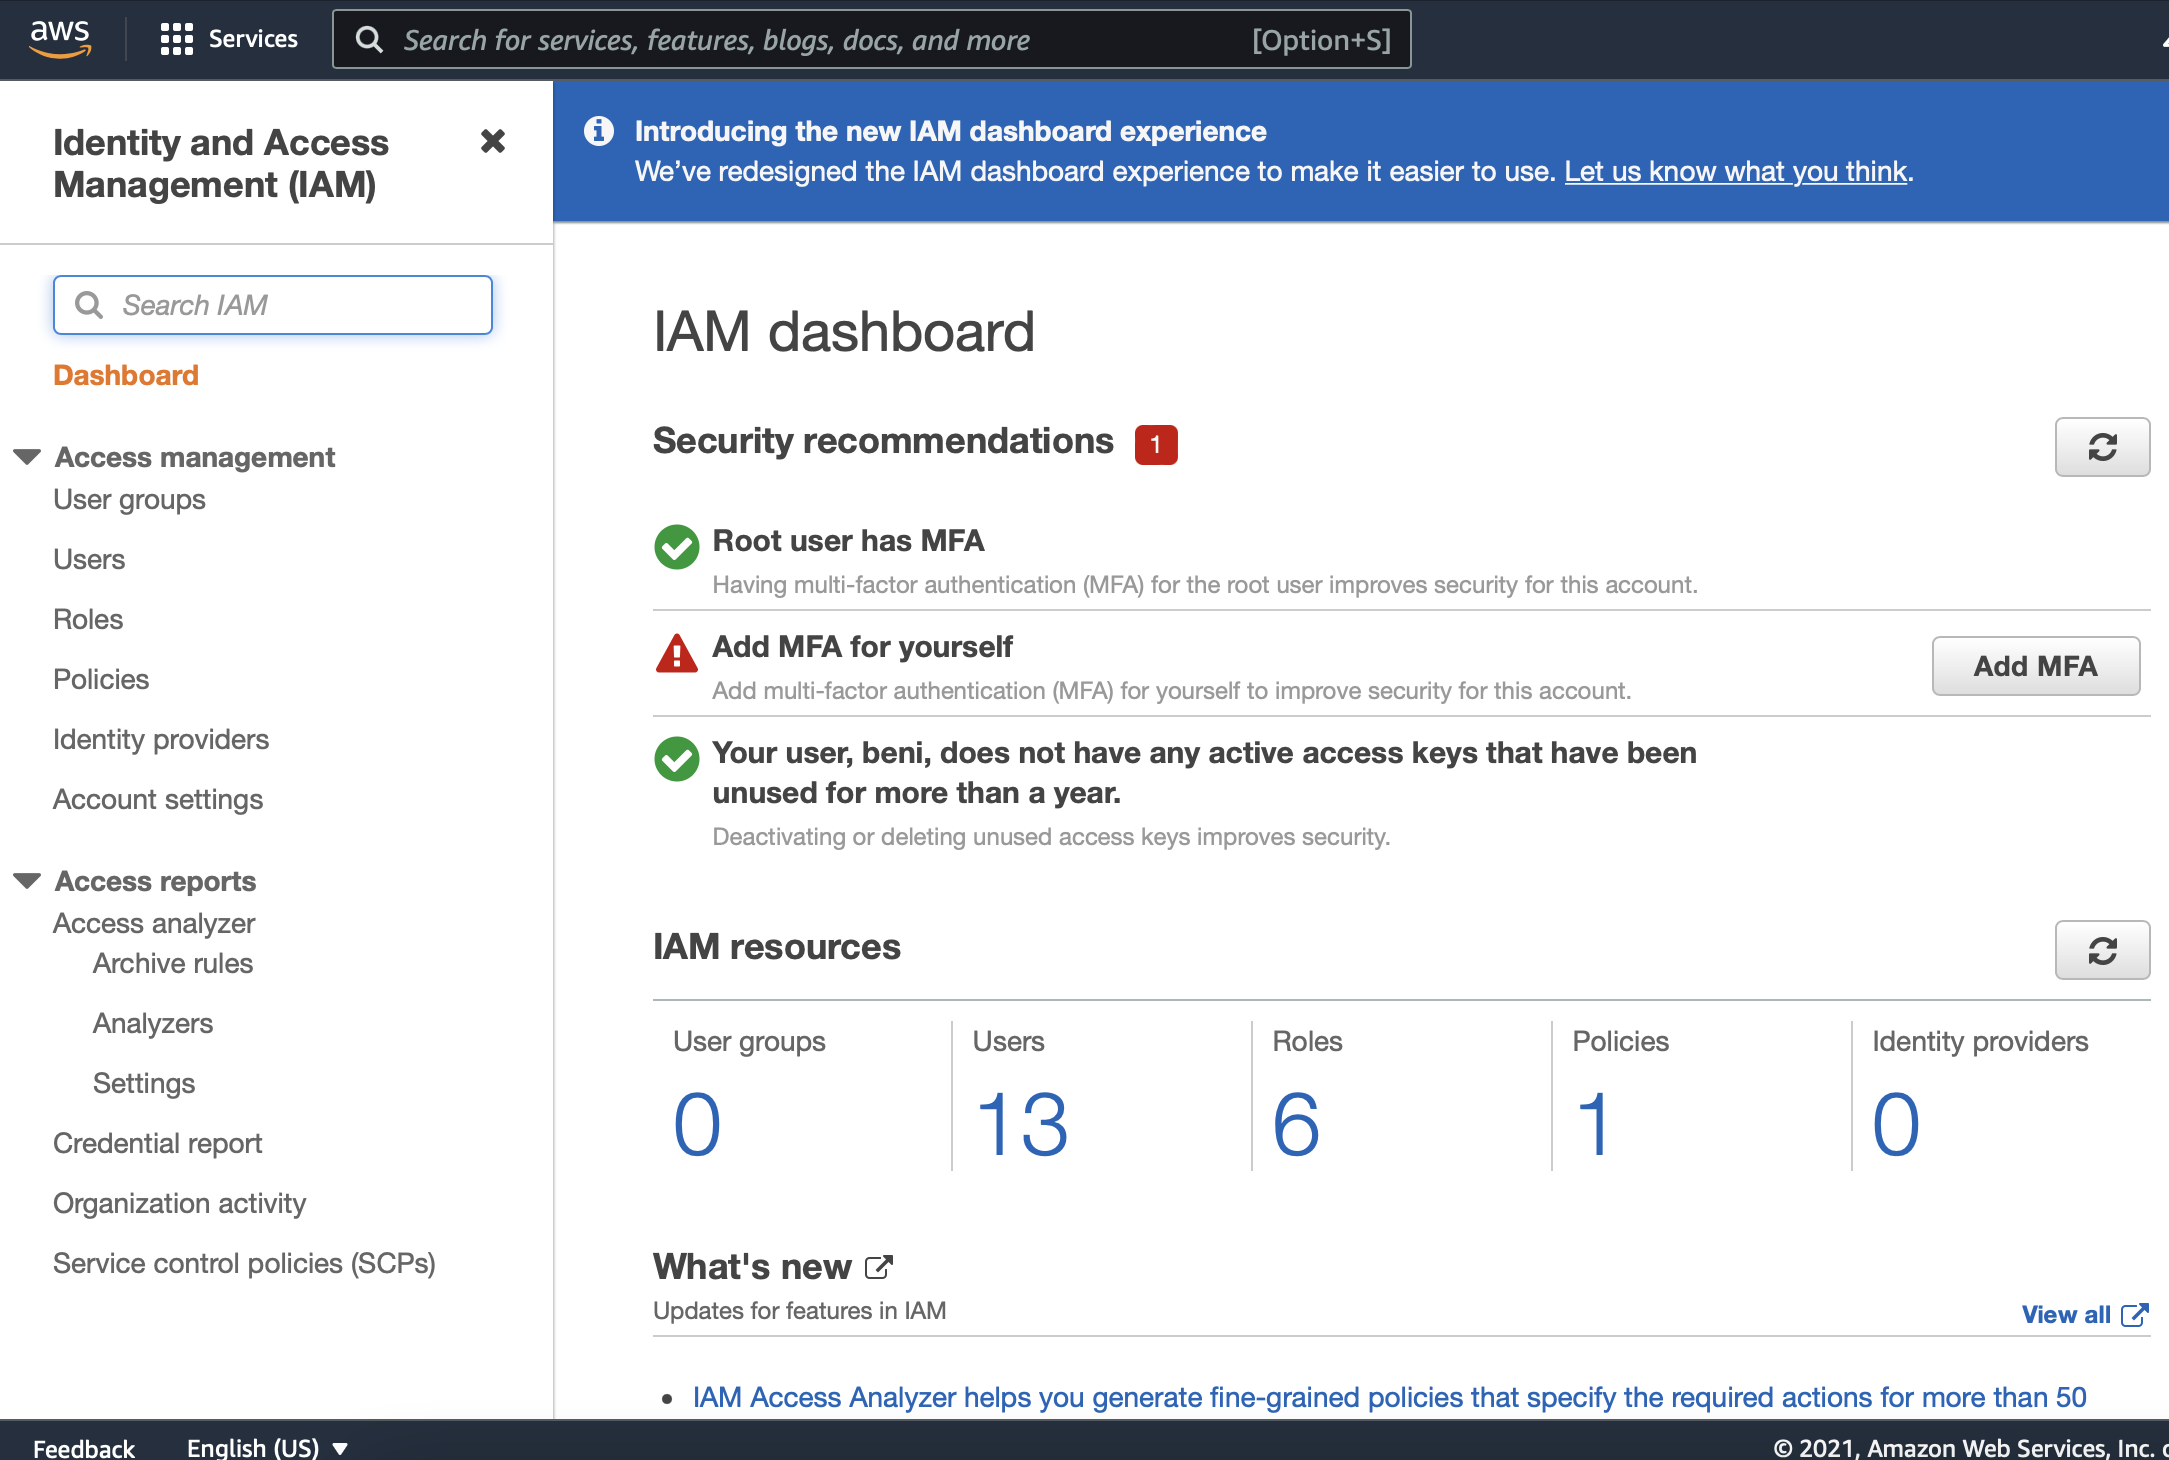Click the Add MFA for yourself title
2169x1460 pixels.
coord(862,647)
